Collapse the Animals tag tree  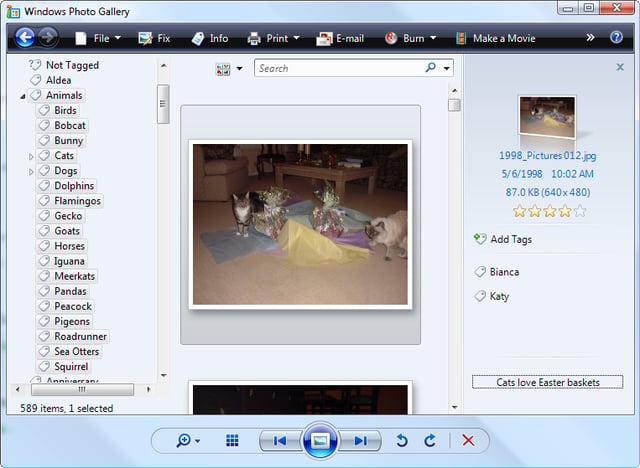pyautogui.click(x=23, y=96)
